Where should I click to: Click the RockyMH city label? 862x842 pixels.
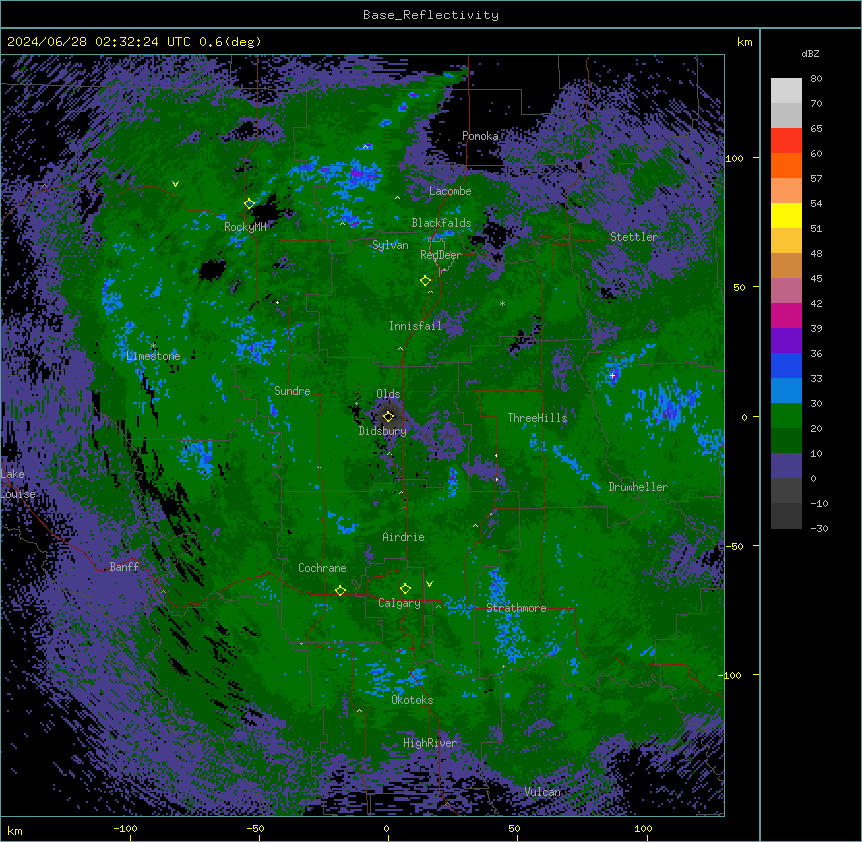(245, 227)
